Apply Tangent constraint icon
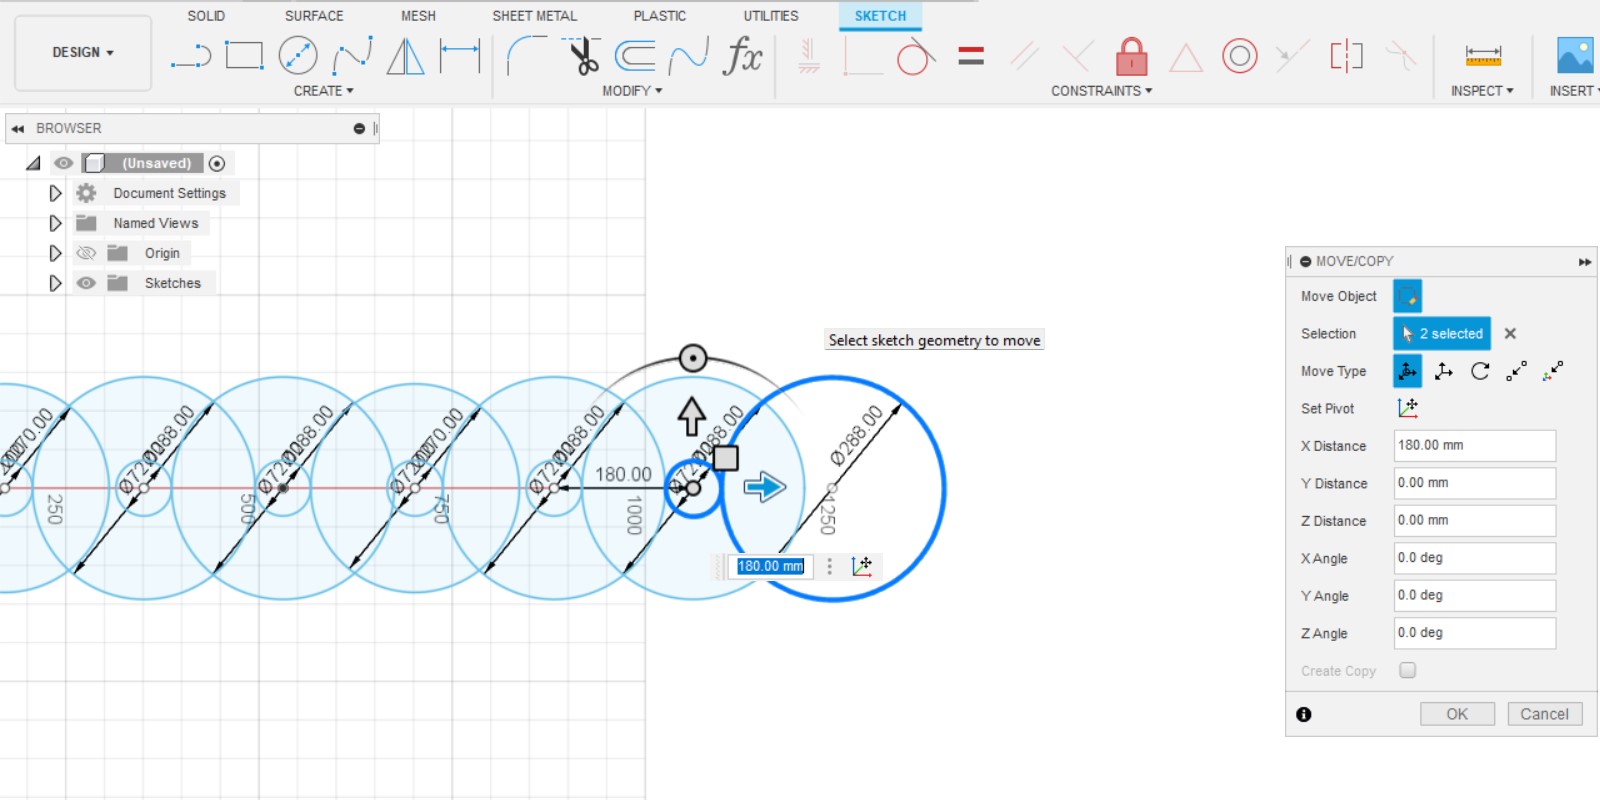This screenshot has width=1600, height=800. [916, 56]
